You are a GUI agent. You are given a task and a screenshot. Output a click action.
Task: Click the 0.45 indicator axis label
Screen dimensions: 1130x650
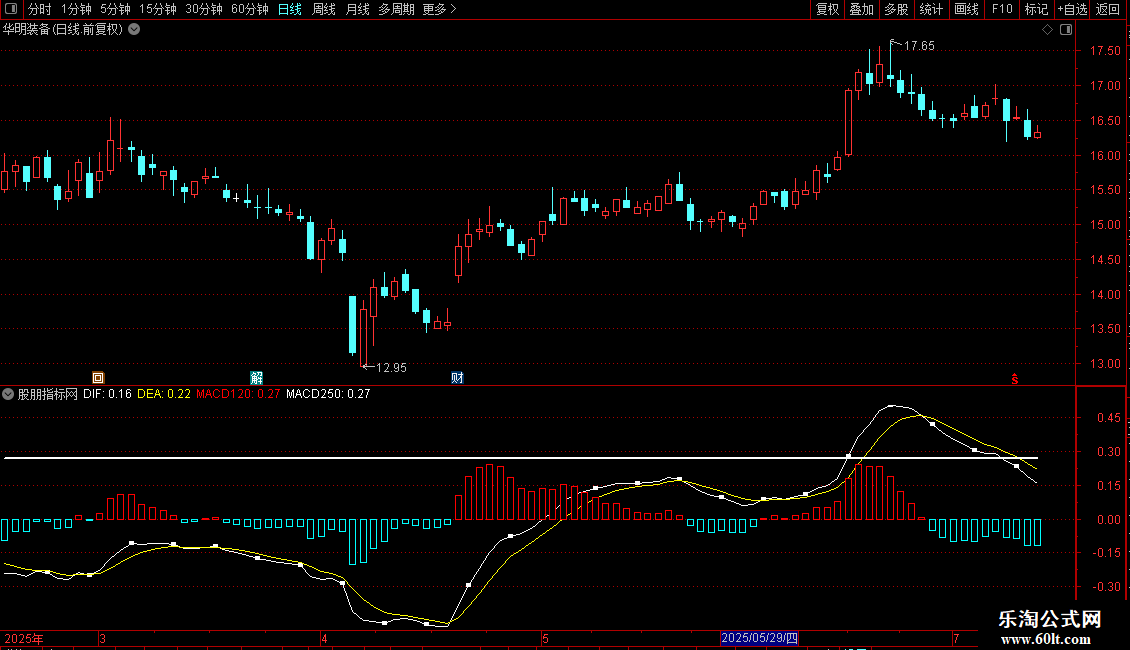click(1108, 418)
